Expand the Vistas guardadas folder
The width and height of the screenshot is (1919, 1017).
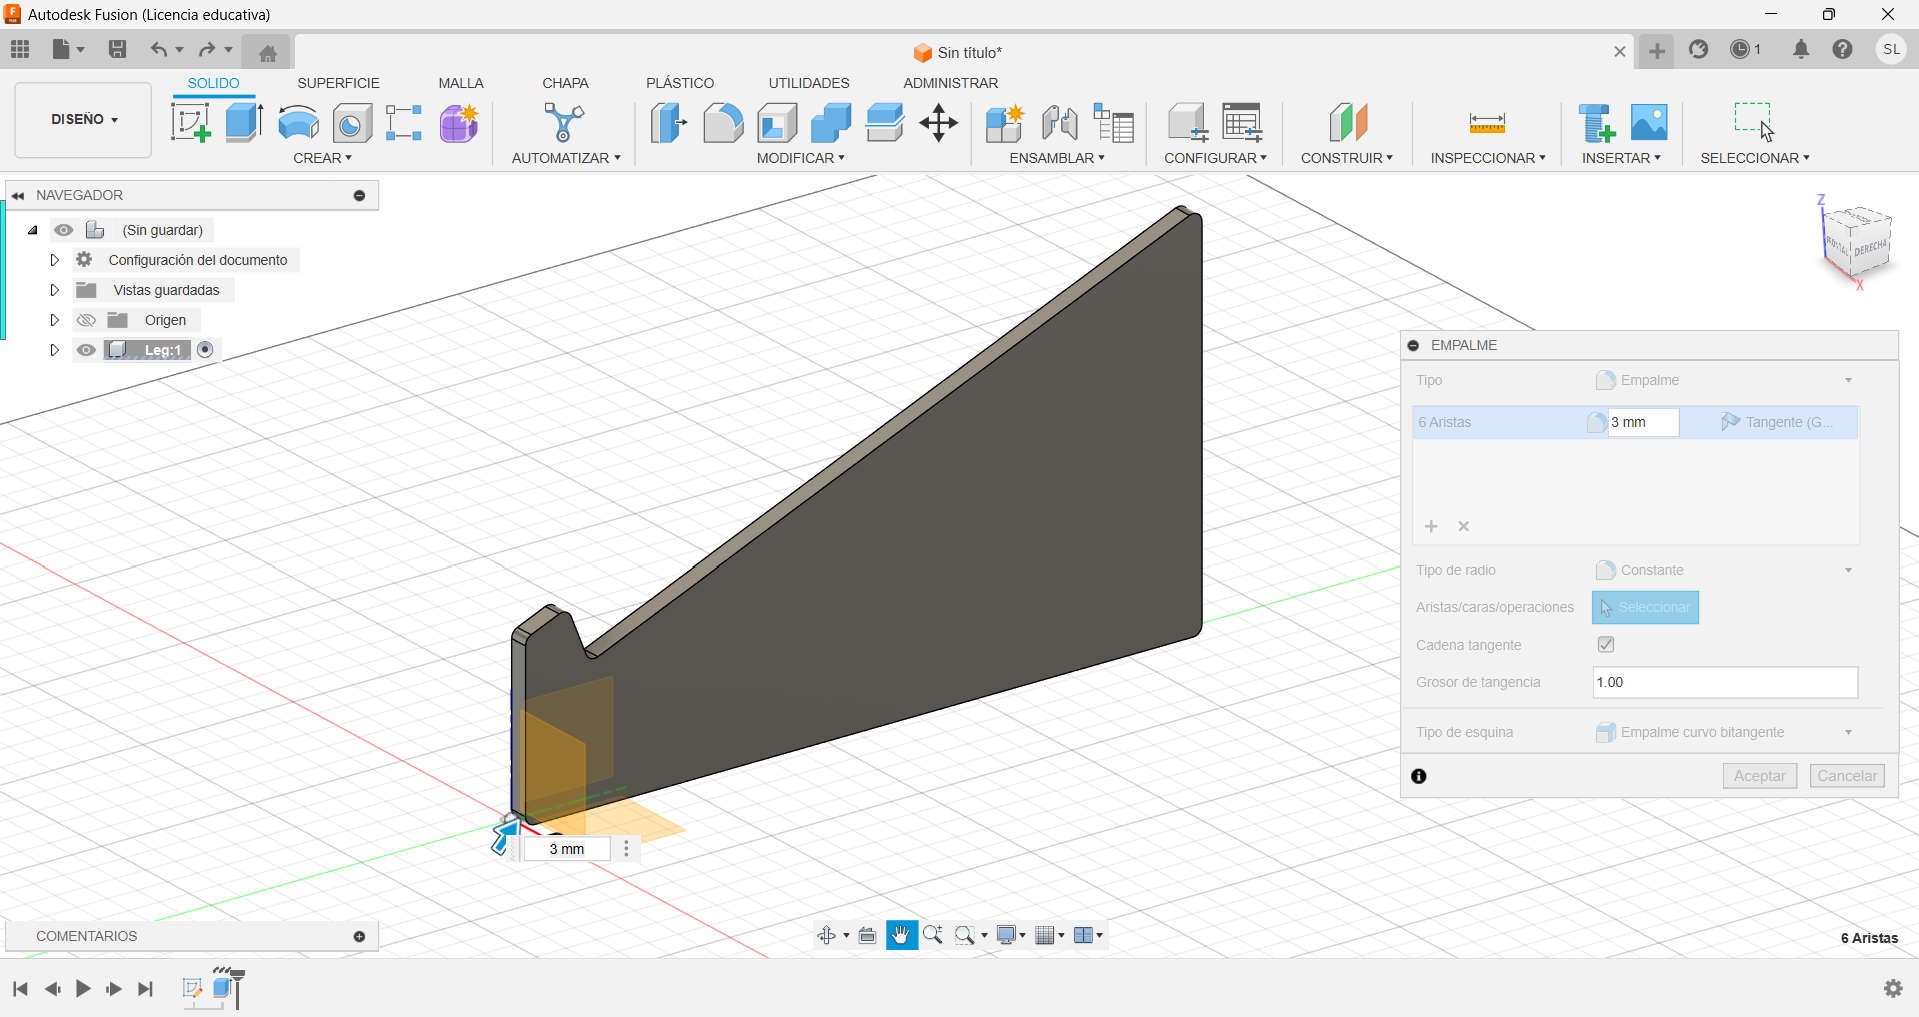pyautogui.click(x=55, y=290)
